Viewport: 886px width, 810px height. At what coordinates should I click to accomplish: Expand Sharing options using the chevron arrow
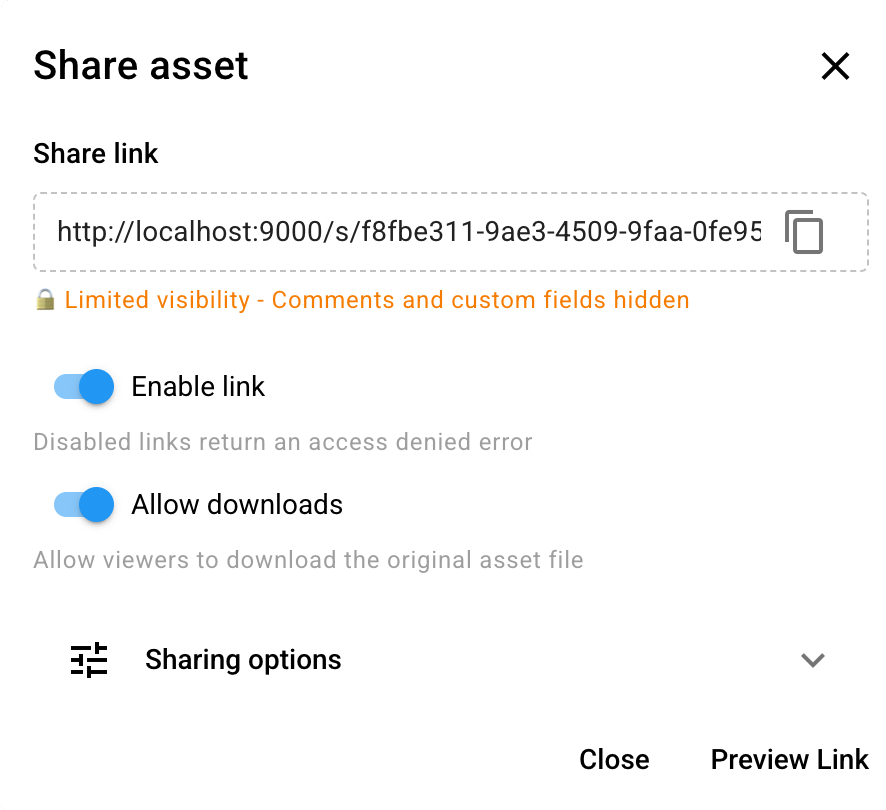[813, 660]
